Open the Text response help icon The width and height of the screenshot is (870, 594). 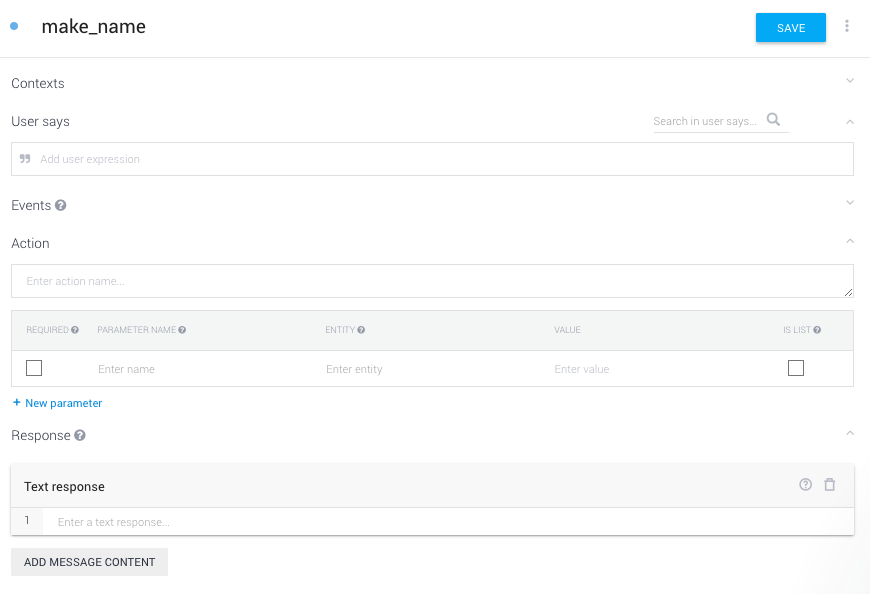coord(805,485)
